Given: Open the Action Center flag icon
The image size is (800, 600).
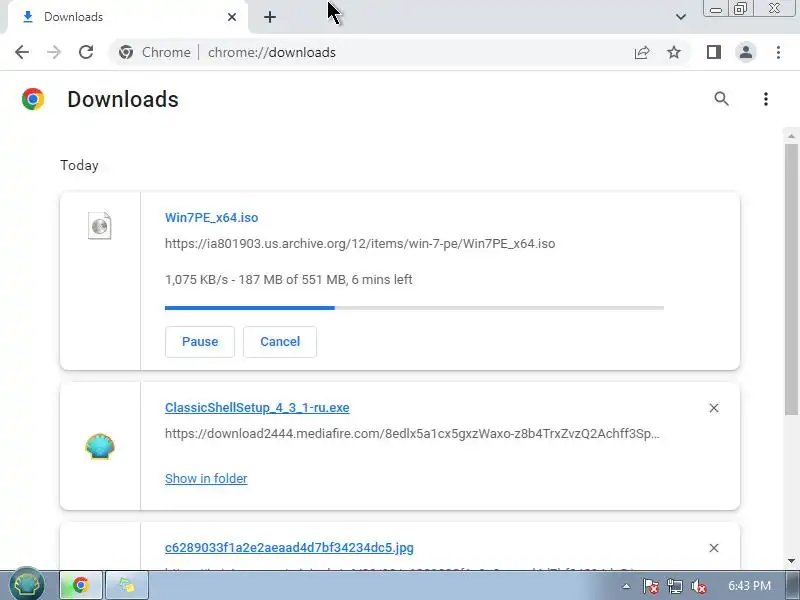Looking at the screenshot, I should 650,586.
